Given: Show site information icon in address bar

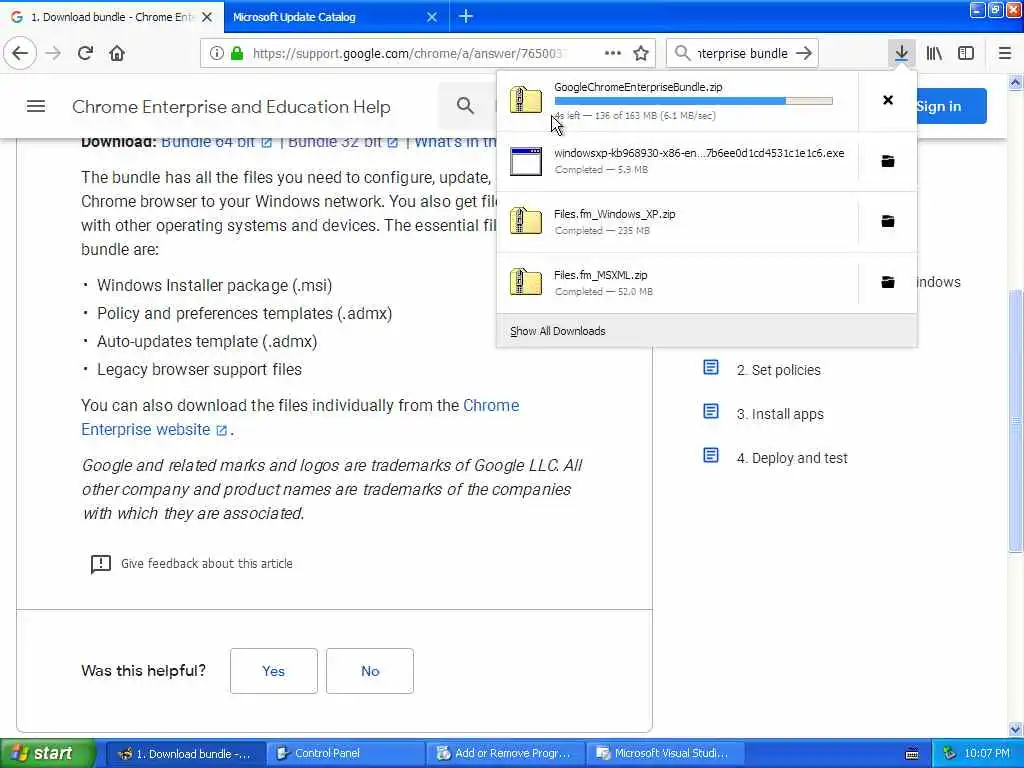Looking at the screenshot, I should 217,53.
